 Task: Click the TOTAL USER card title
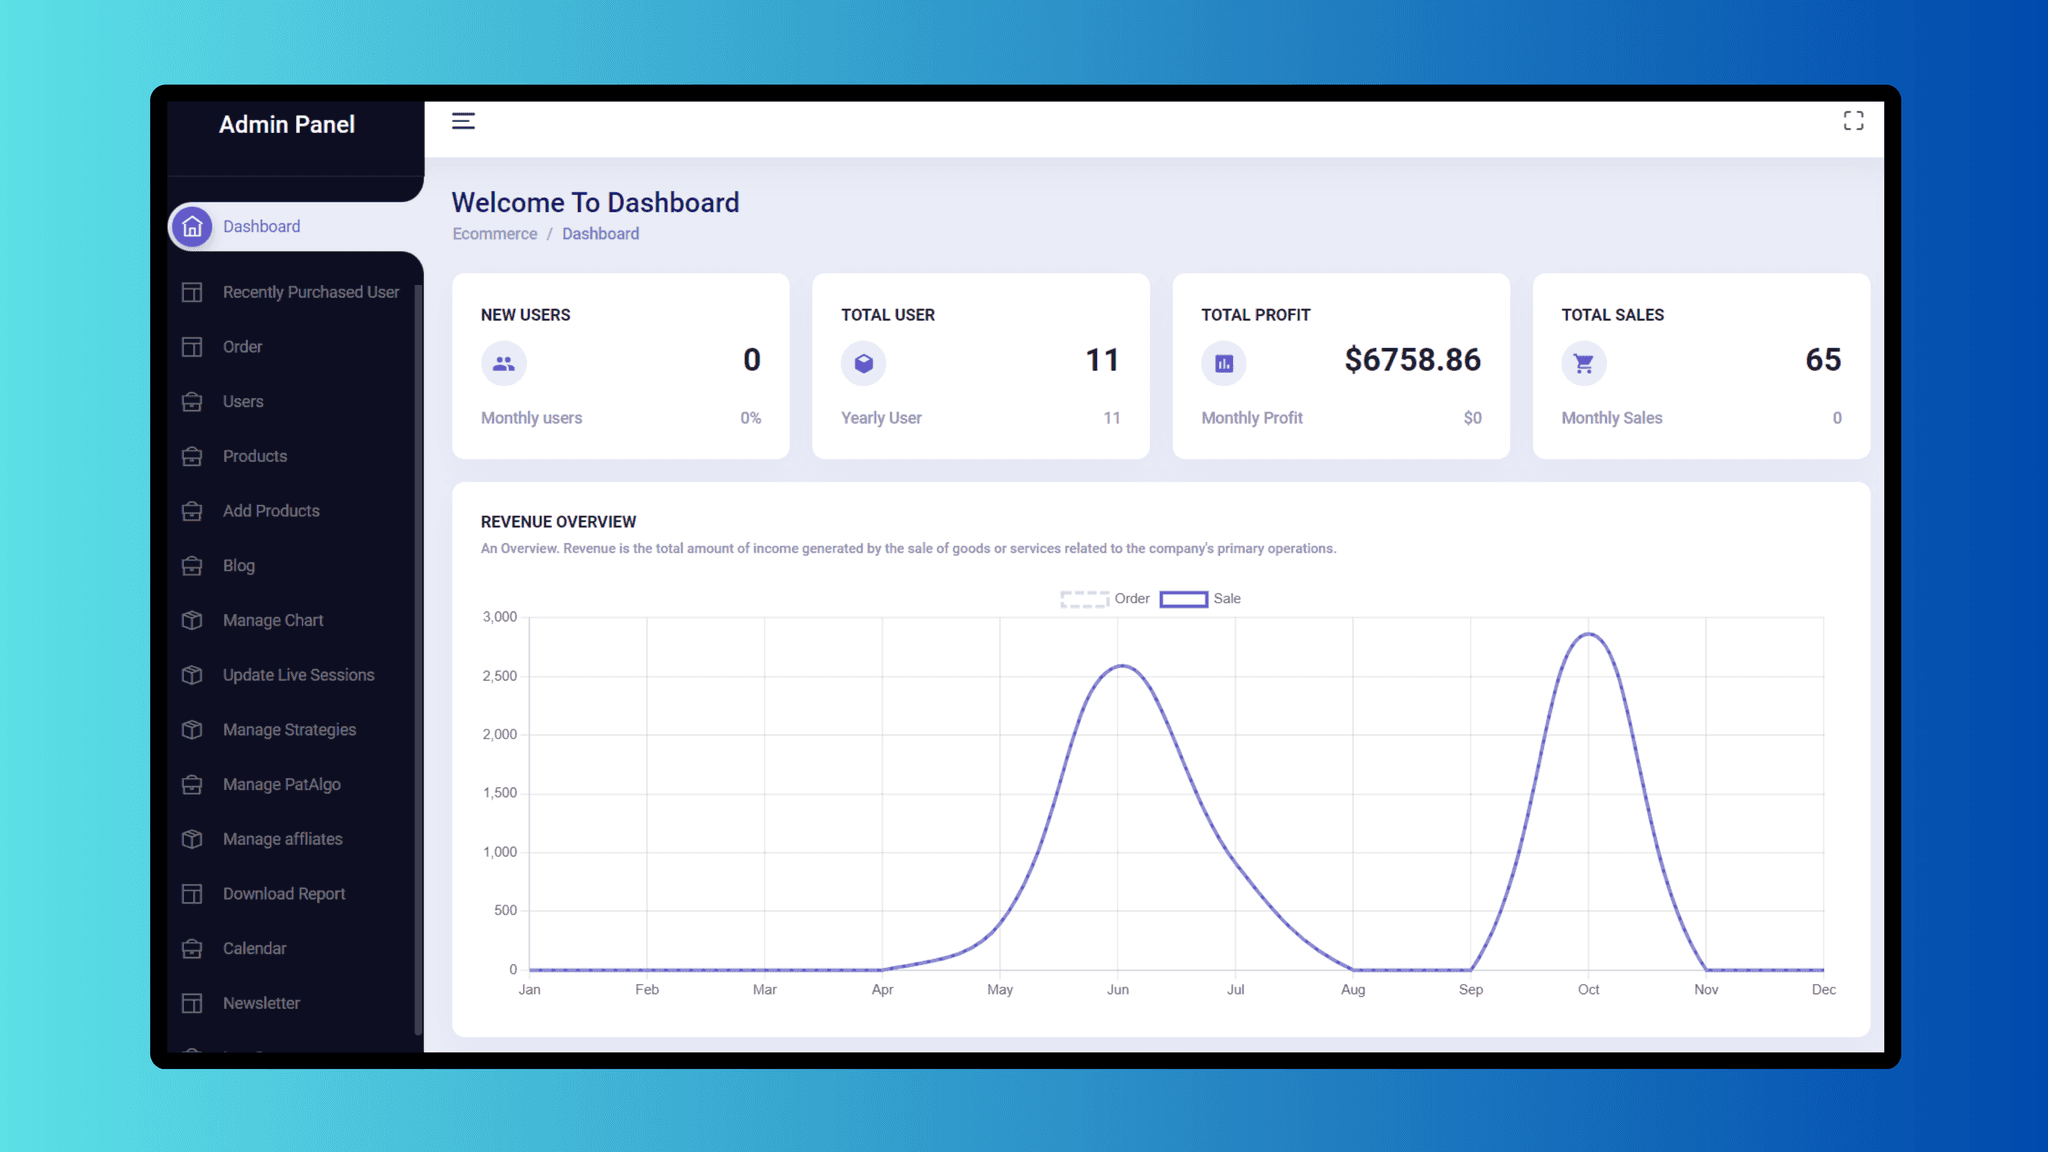[x=888, y=315]
